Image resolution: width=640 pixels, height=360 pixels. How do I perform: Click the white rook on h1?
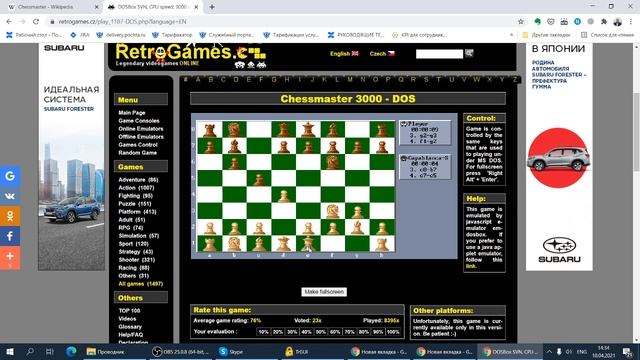pos(382,244)
